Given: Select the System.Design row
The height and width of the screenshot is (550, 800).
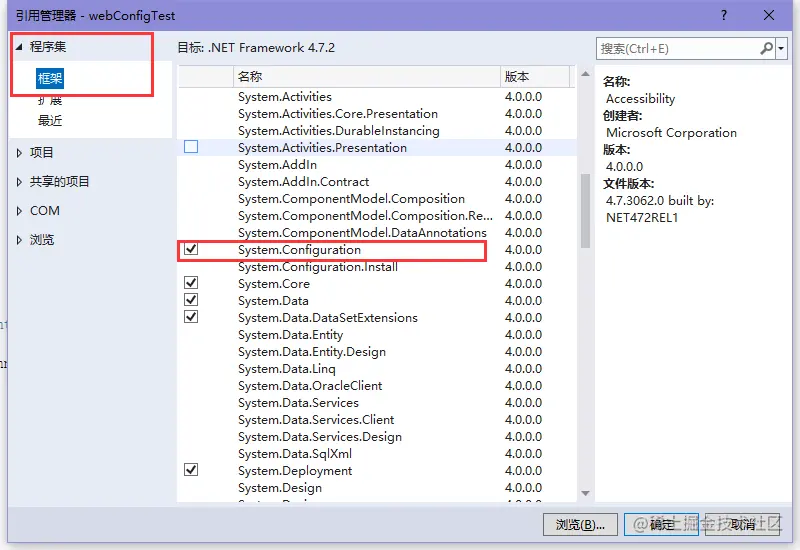Looking at the screenshot, I should click(377, 488).
